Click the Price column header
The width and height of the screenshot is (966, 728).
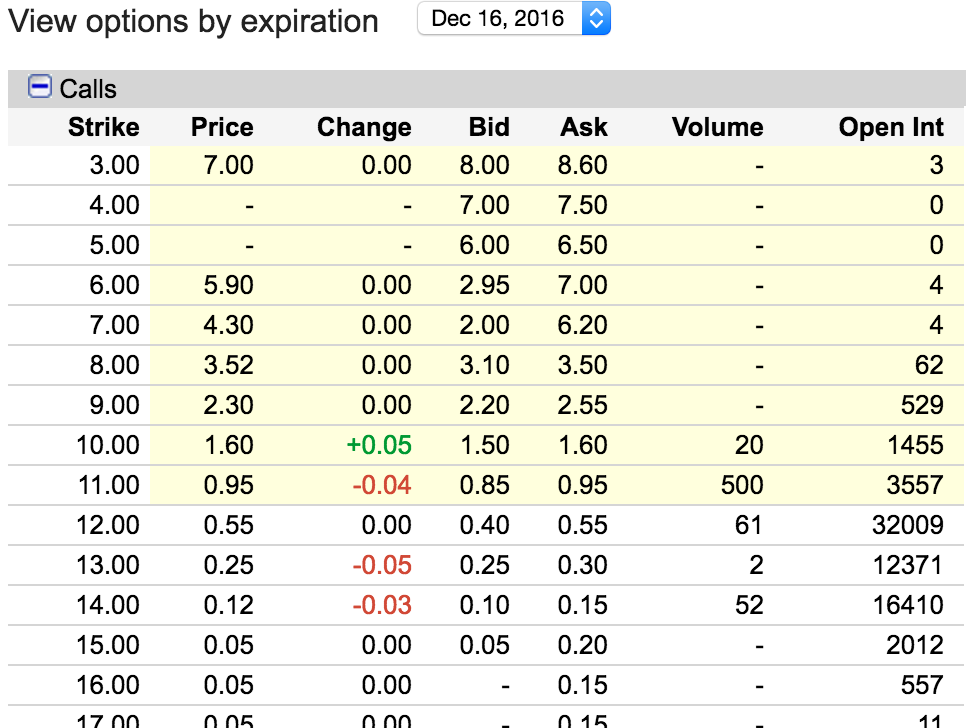pos(222,127)
